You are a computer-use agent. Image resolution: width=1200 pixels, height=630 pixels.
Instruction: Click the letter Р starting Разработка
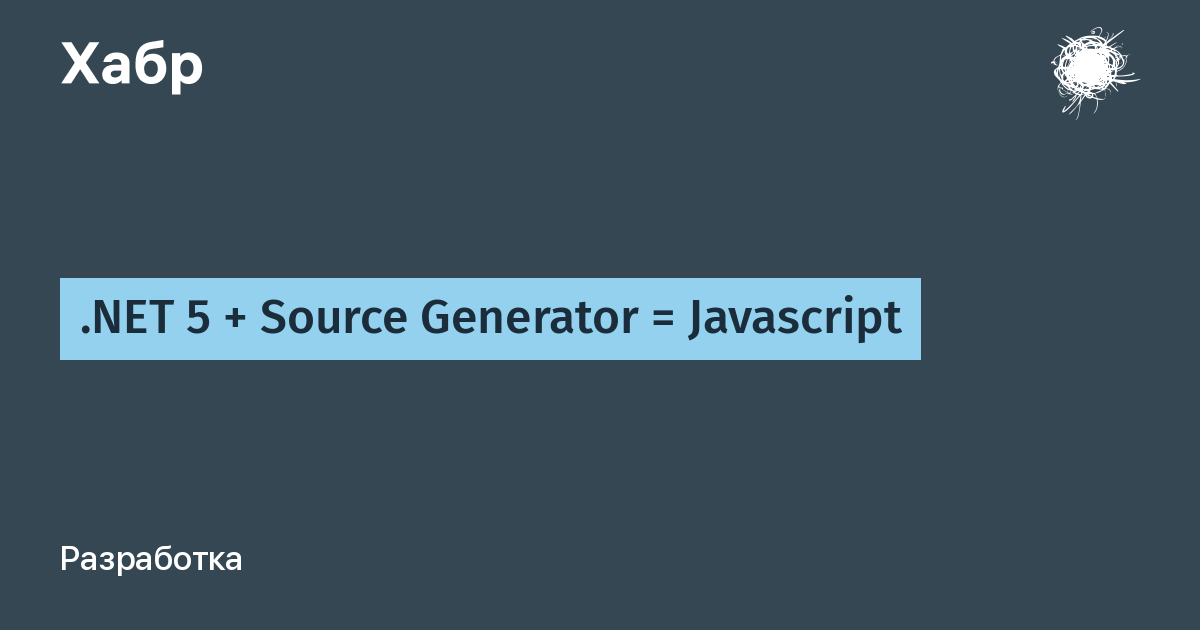(70, 559)
